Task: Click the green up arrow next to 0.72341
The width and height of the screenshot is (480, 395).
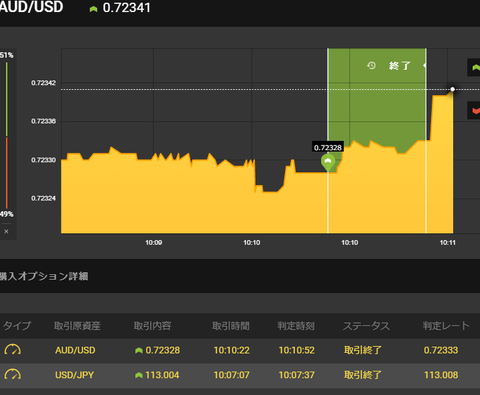Action: [x=93, y=9]
